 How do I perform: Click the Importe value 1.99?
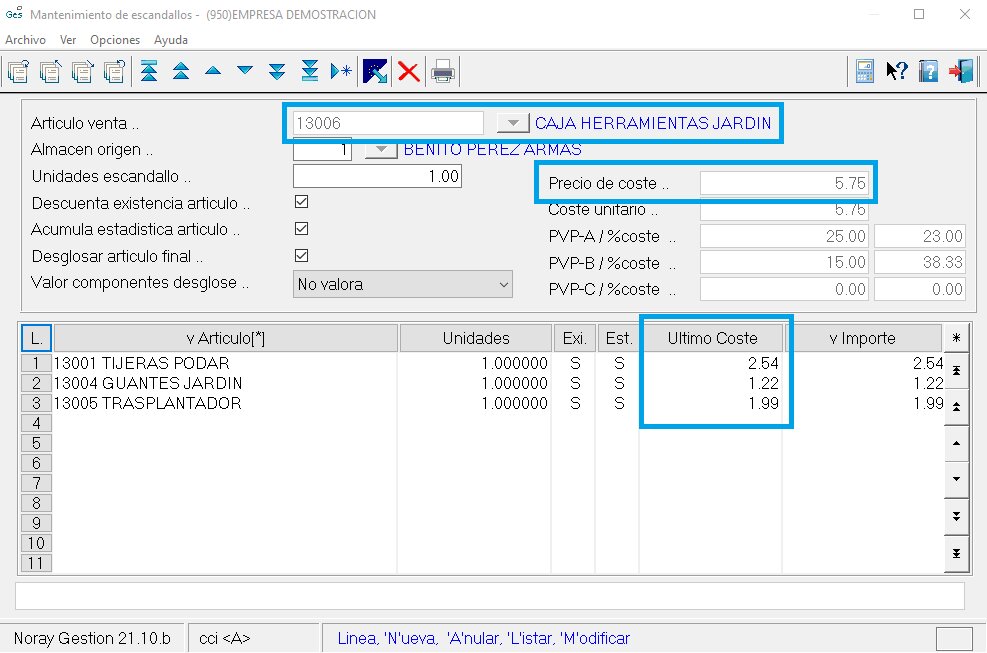coord(928,403)
